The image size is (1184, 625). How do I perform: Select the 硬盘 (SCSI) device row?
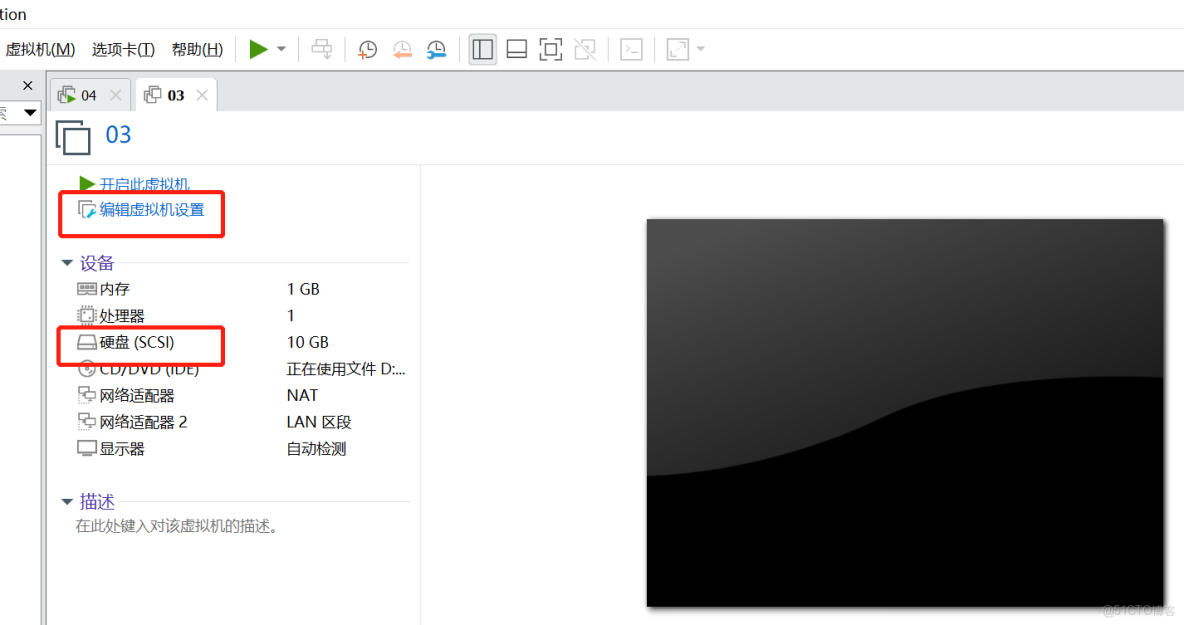(x=242, y=343)
